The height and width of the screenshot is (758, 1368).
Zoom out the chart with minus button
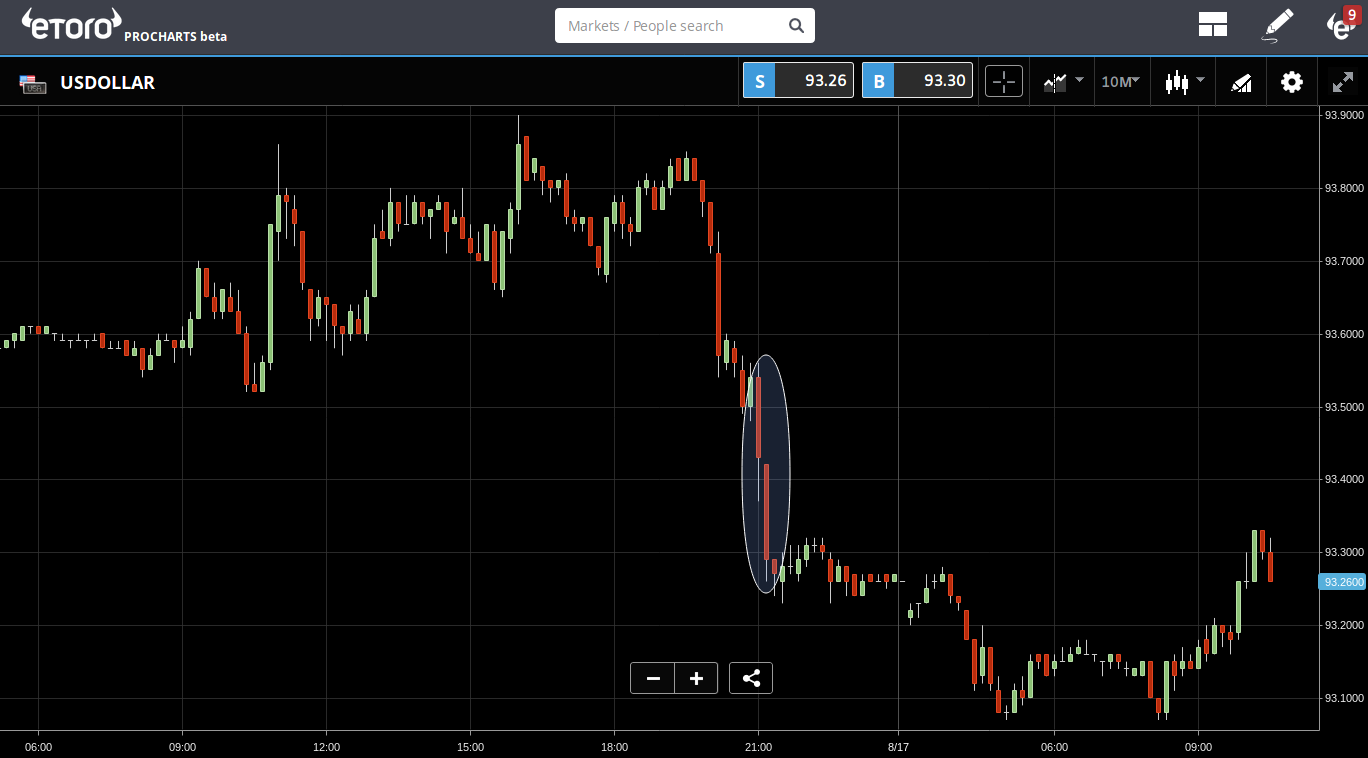click(653, 678)
